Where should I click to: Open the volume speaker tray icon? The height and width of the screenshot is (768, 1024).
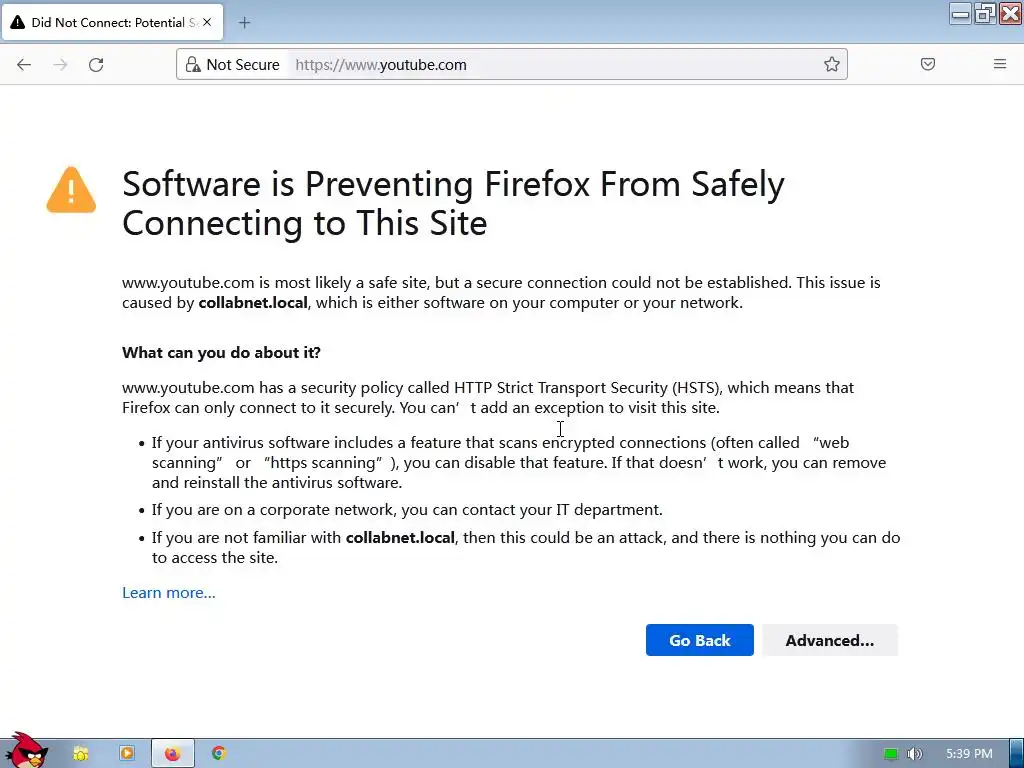[x=914, y=754]
